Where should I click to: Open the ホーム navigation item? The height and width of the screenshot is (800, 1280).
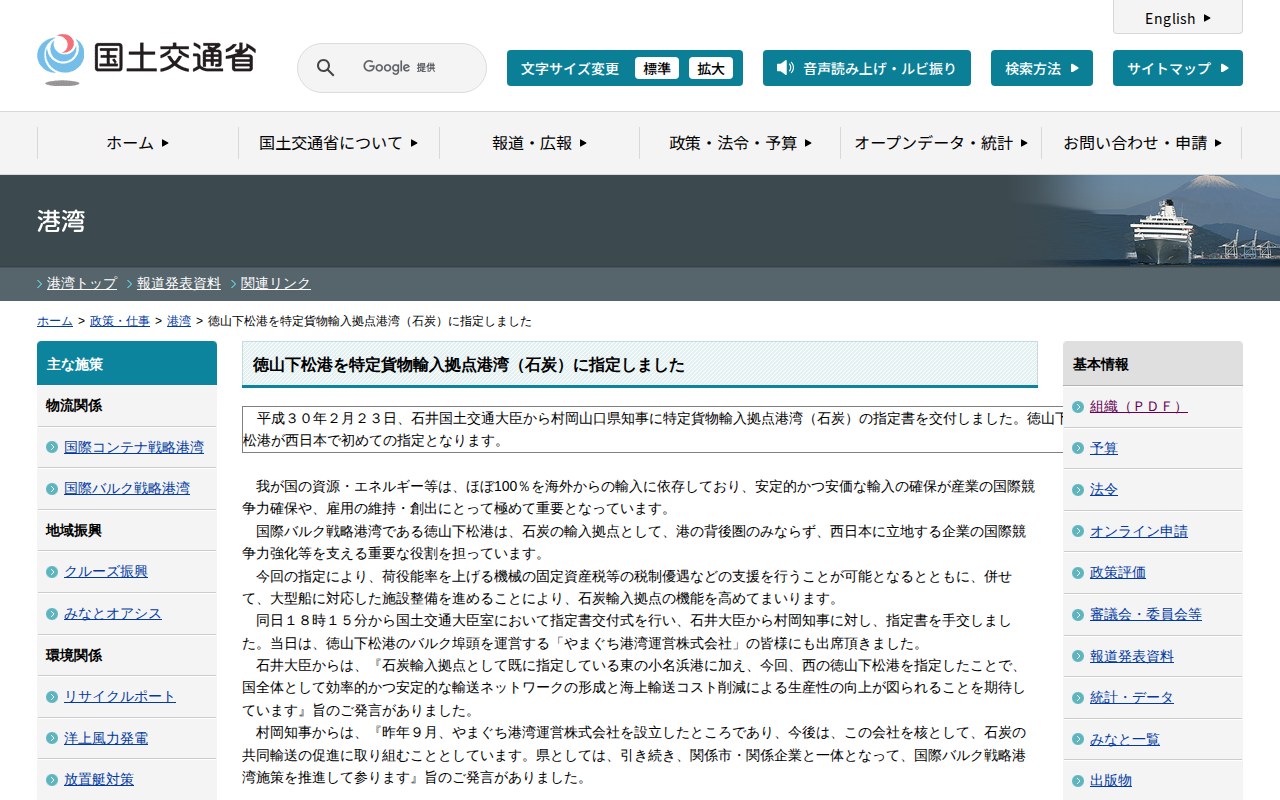[x=138, y=143]
